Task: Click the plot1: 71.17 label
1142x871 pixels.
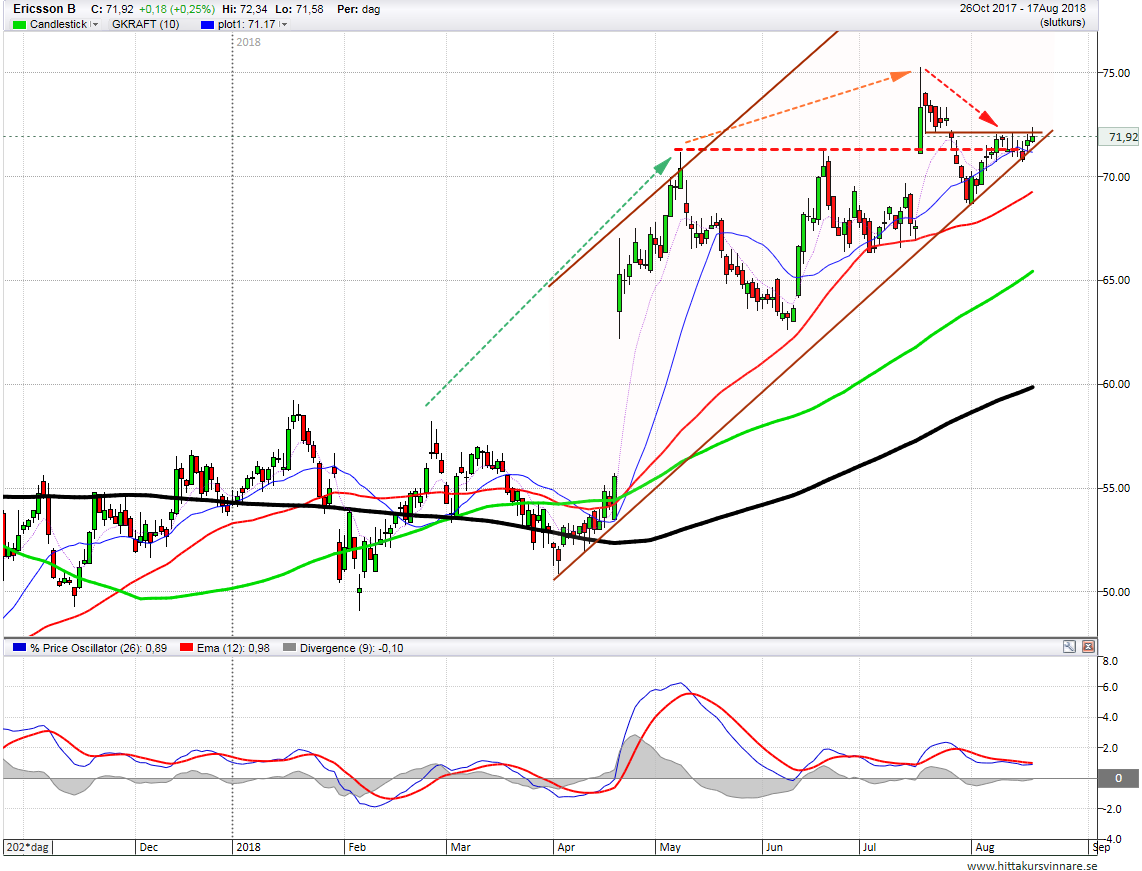Action: 247,25
